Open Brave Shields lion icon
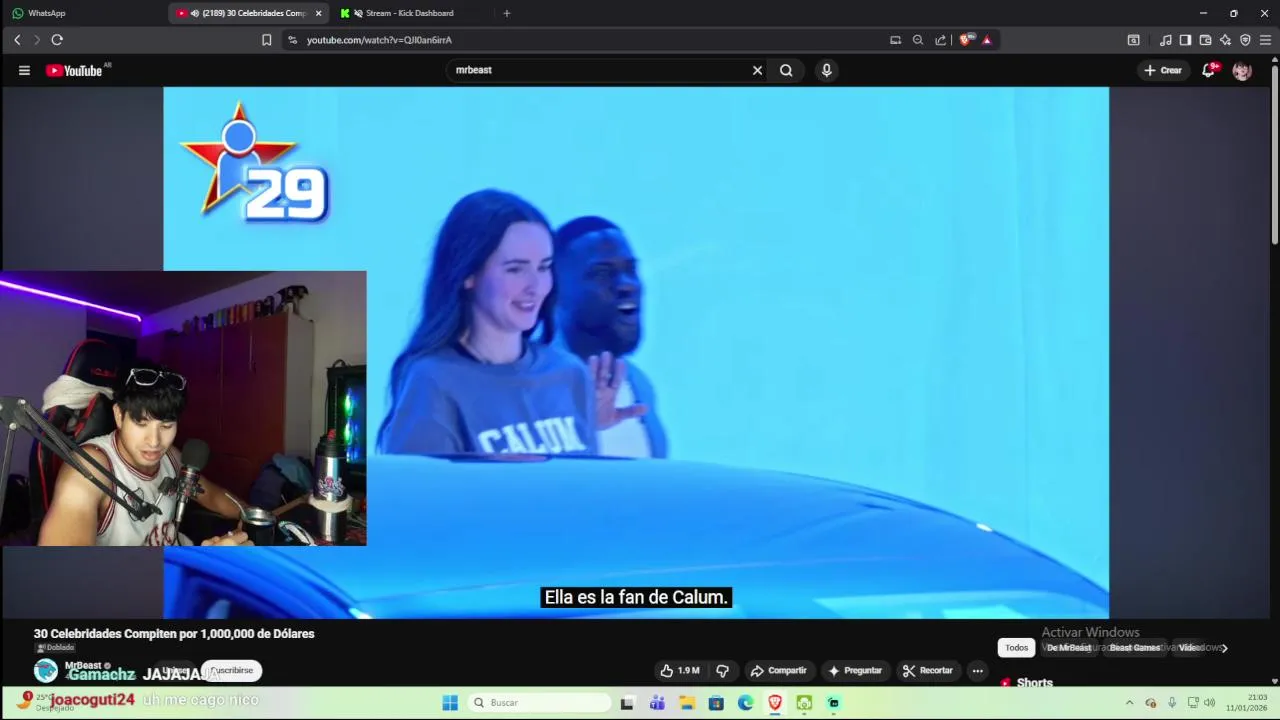Viewport: 1280px width, 720px height. (x=965, y=40)
